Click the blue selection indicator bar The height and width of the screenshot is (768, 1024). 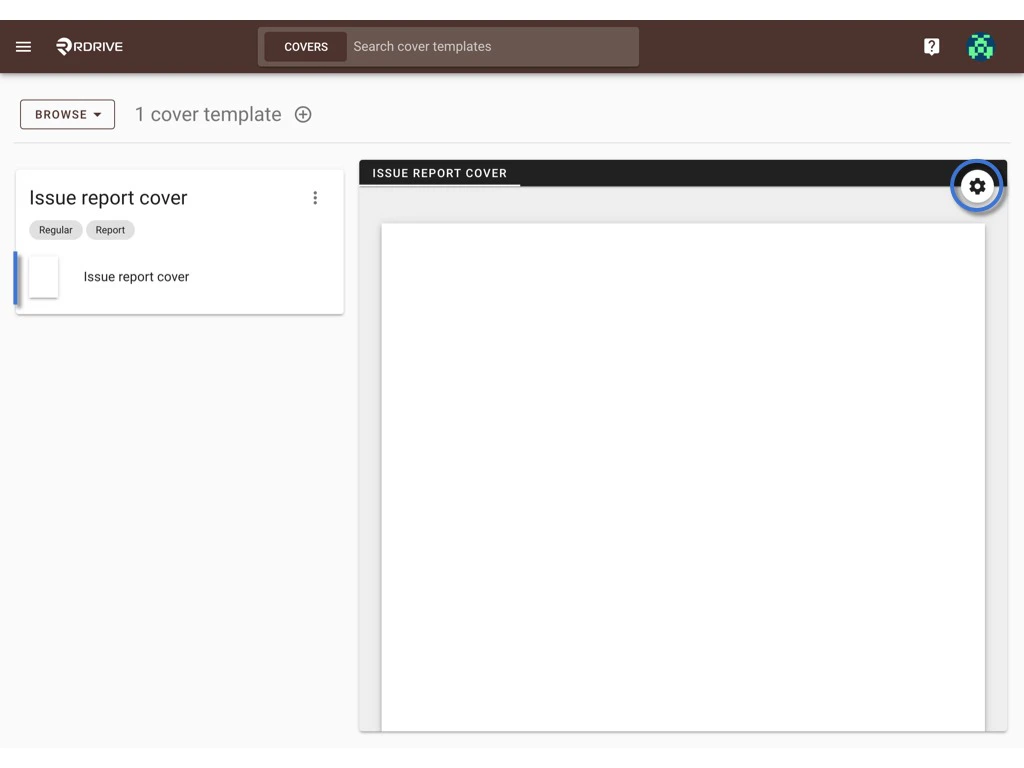click(x=16, y=277)
